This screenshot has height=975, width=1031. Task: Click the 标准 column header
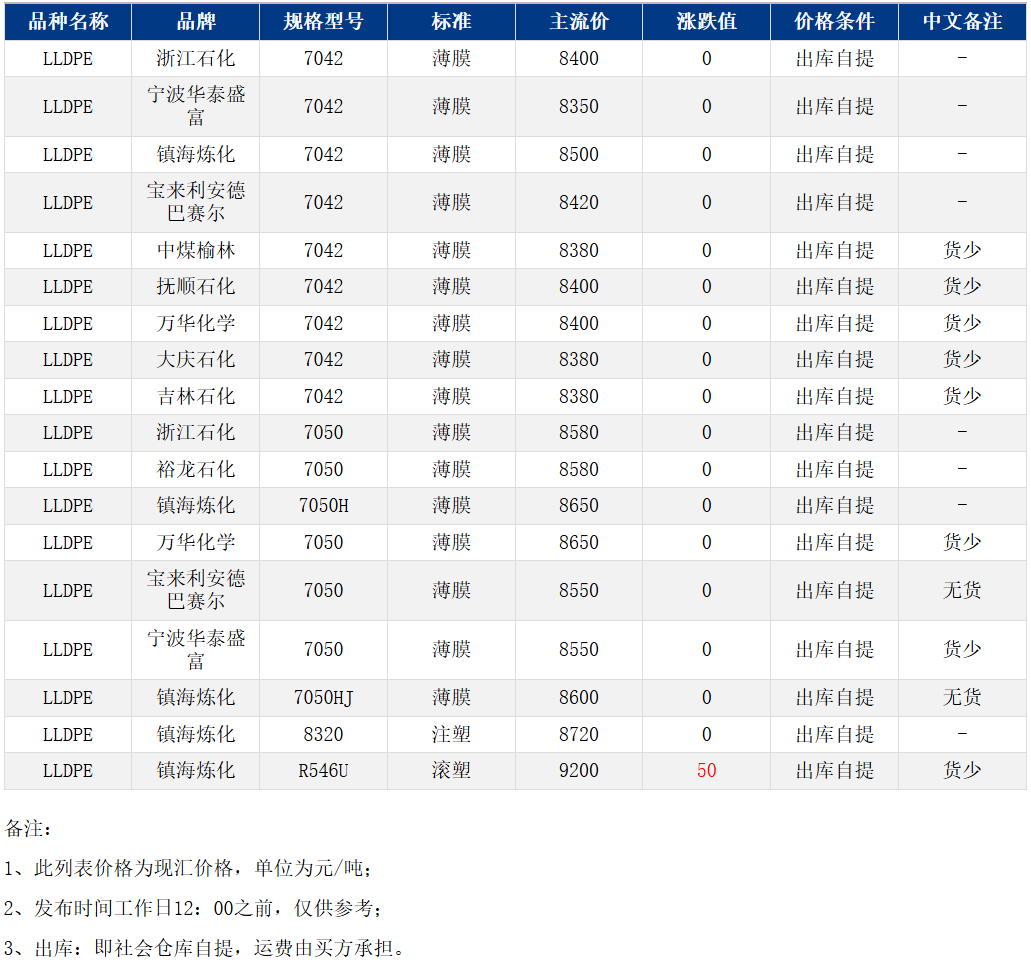[451, 22]
